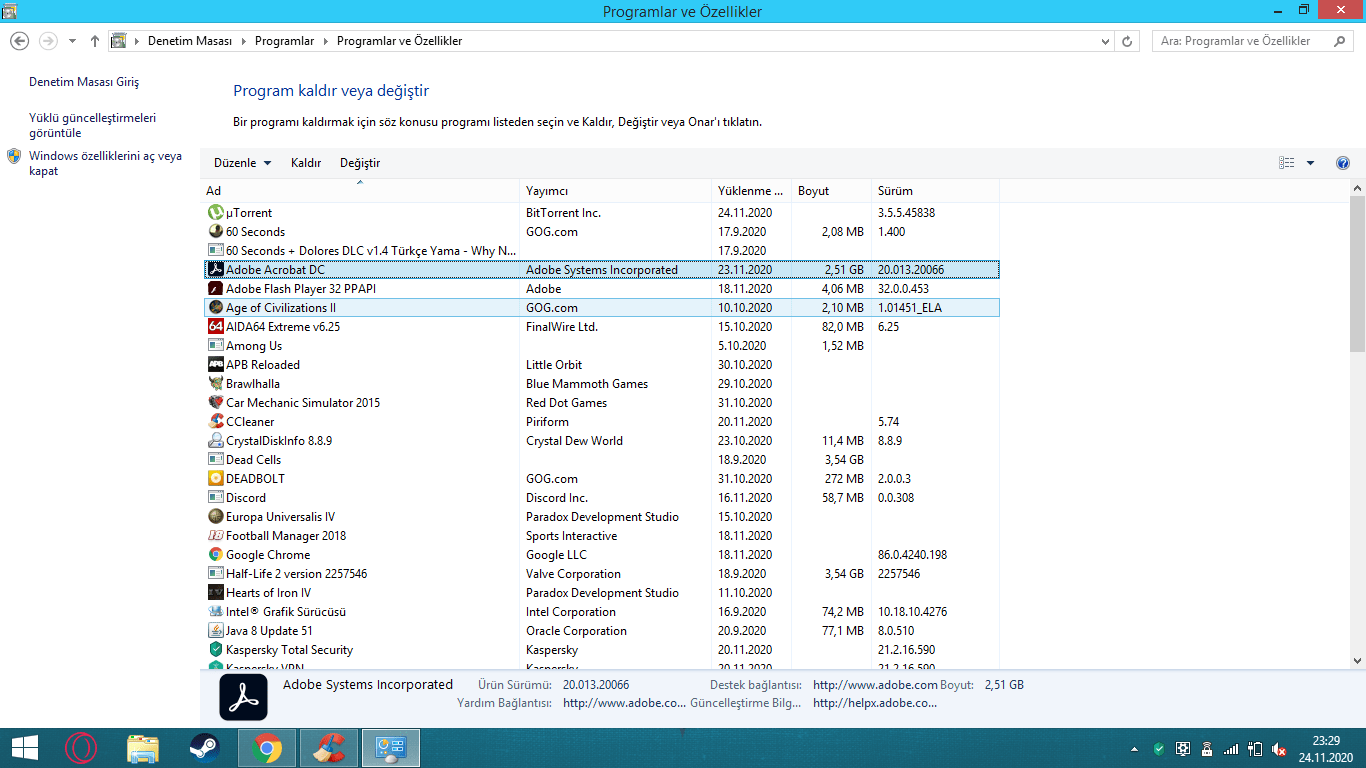Select the Brawlhalla icon
Screen dimensions: 1366x768
pyautogui.click(x=215, y=383)
